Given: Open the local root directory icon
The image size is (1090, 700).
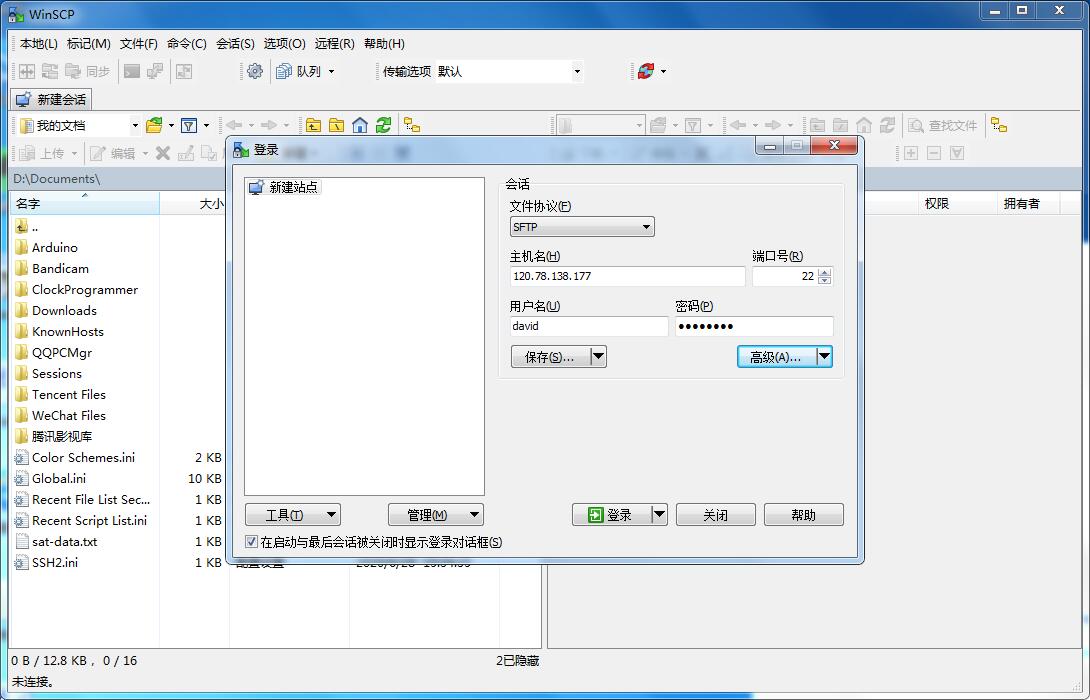Looking at the screenshot, I should tap(336, 125).
